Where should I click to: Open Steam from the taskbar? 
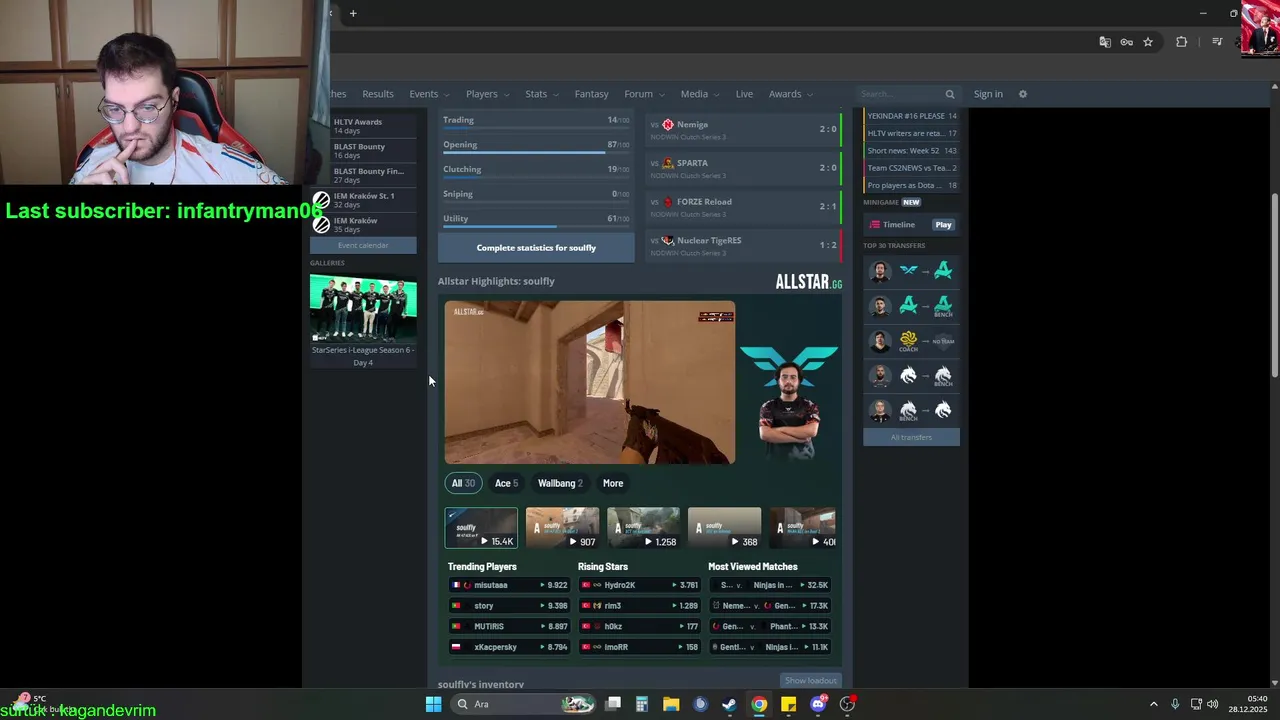coord(729,704)
